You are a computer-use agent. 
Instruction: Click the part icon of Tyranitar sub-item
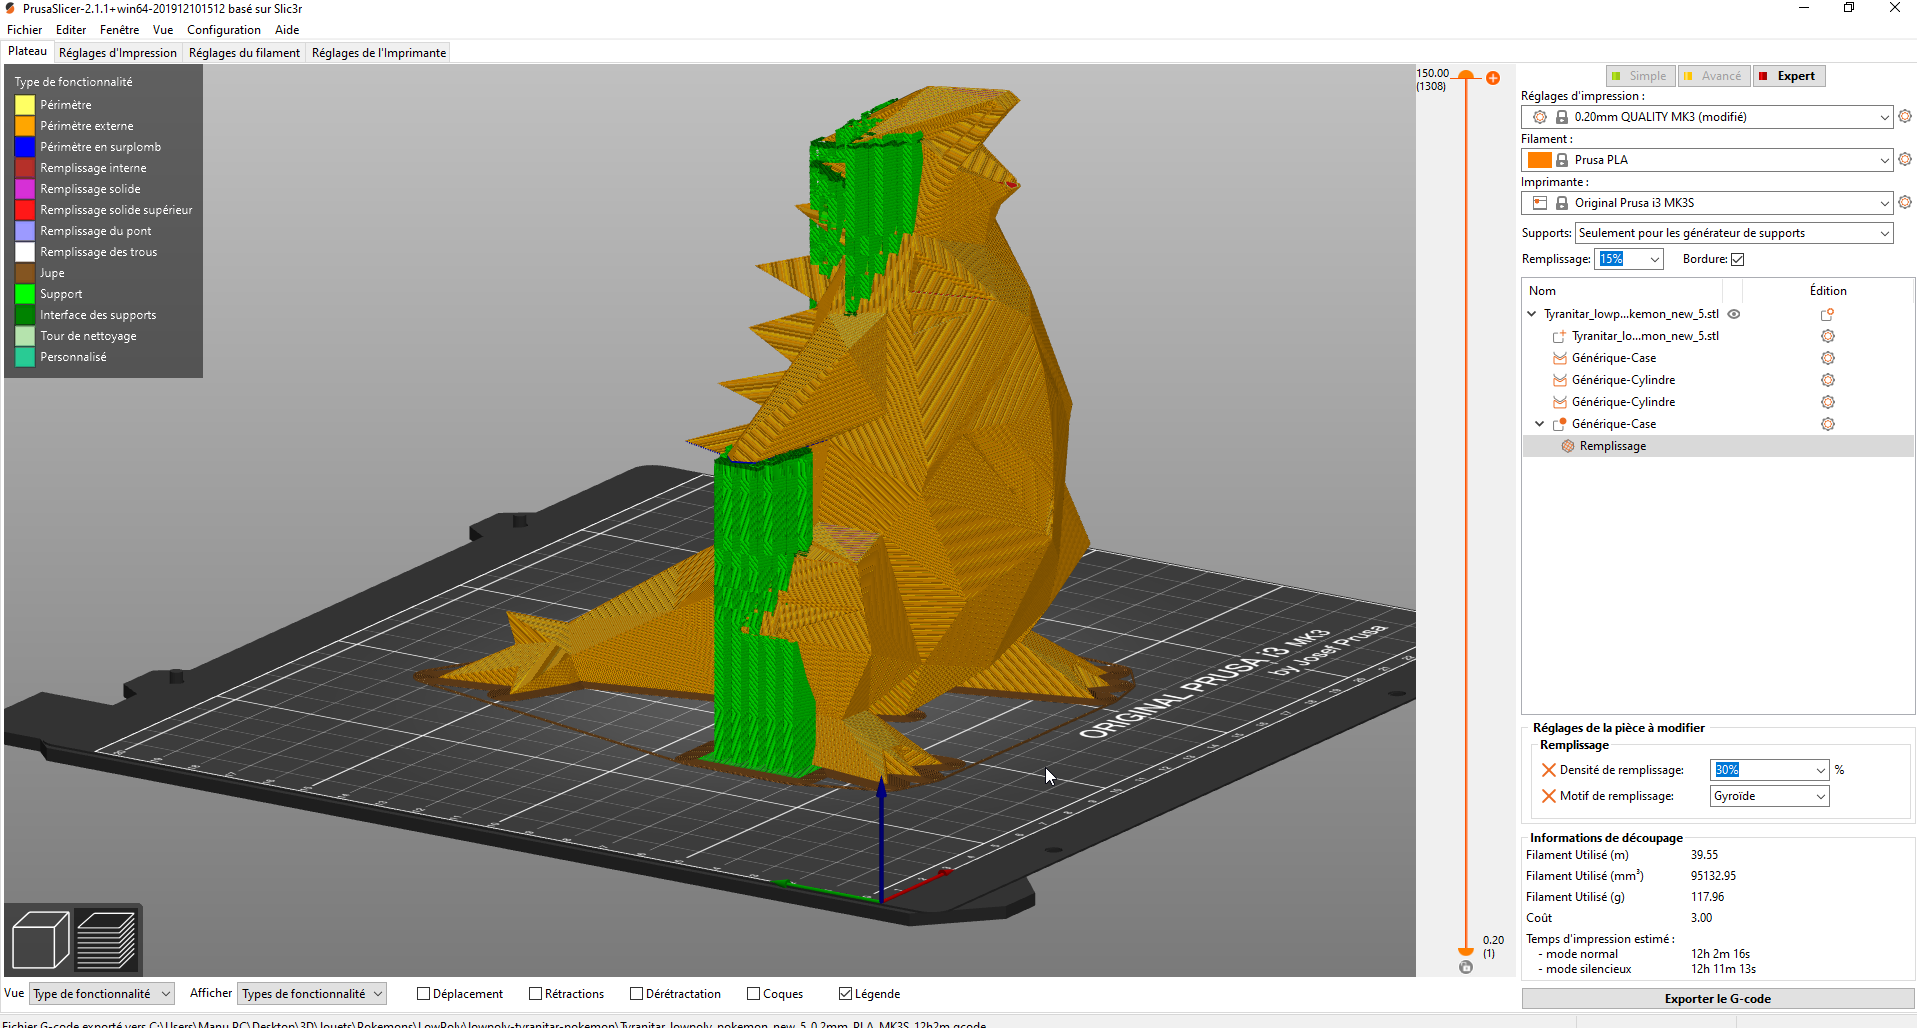pos(1559,336)
